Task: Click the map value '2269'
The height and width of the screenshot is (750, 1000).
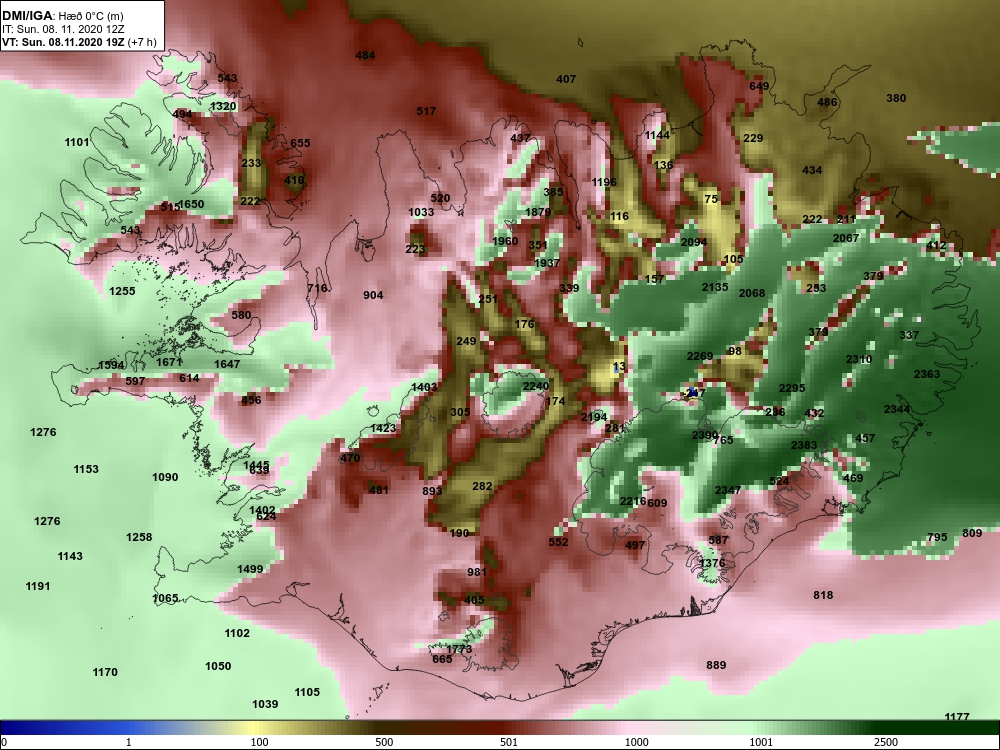Action: pyautogui.click(x=700, y=357)
